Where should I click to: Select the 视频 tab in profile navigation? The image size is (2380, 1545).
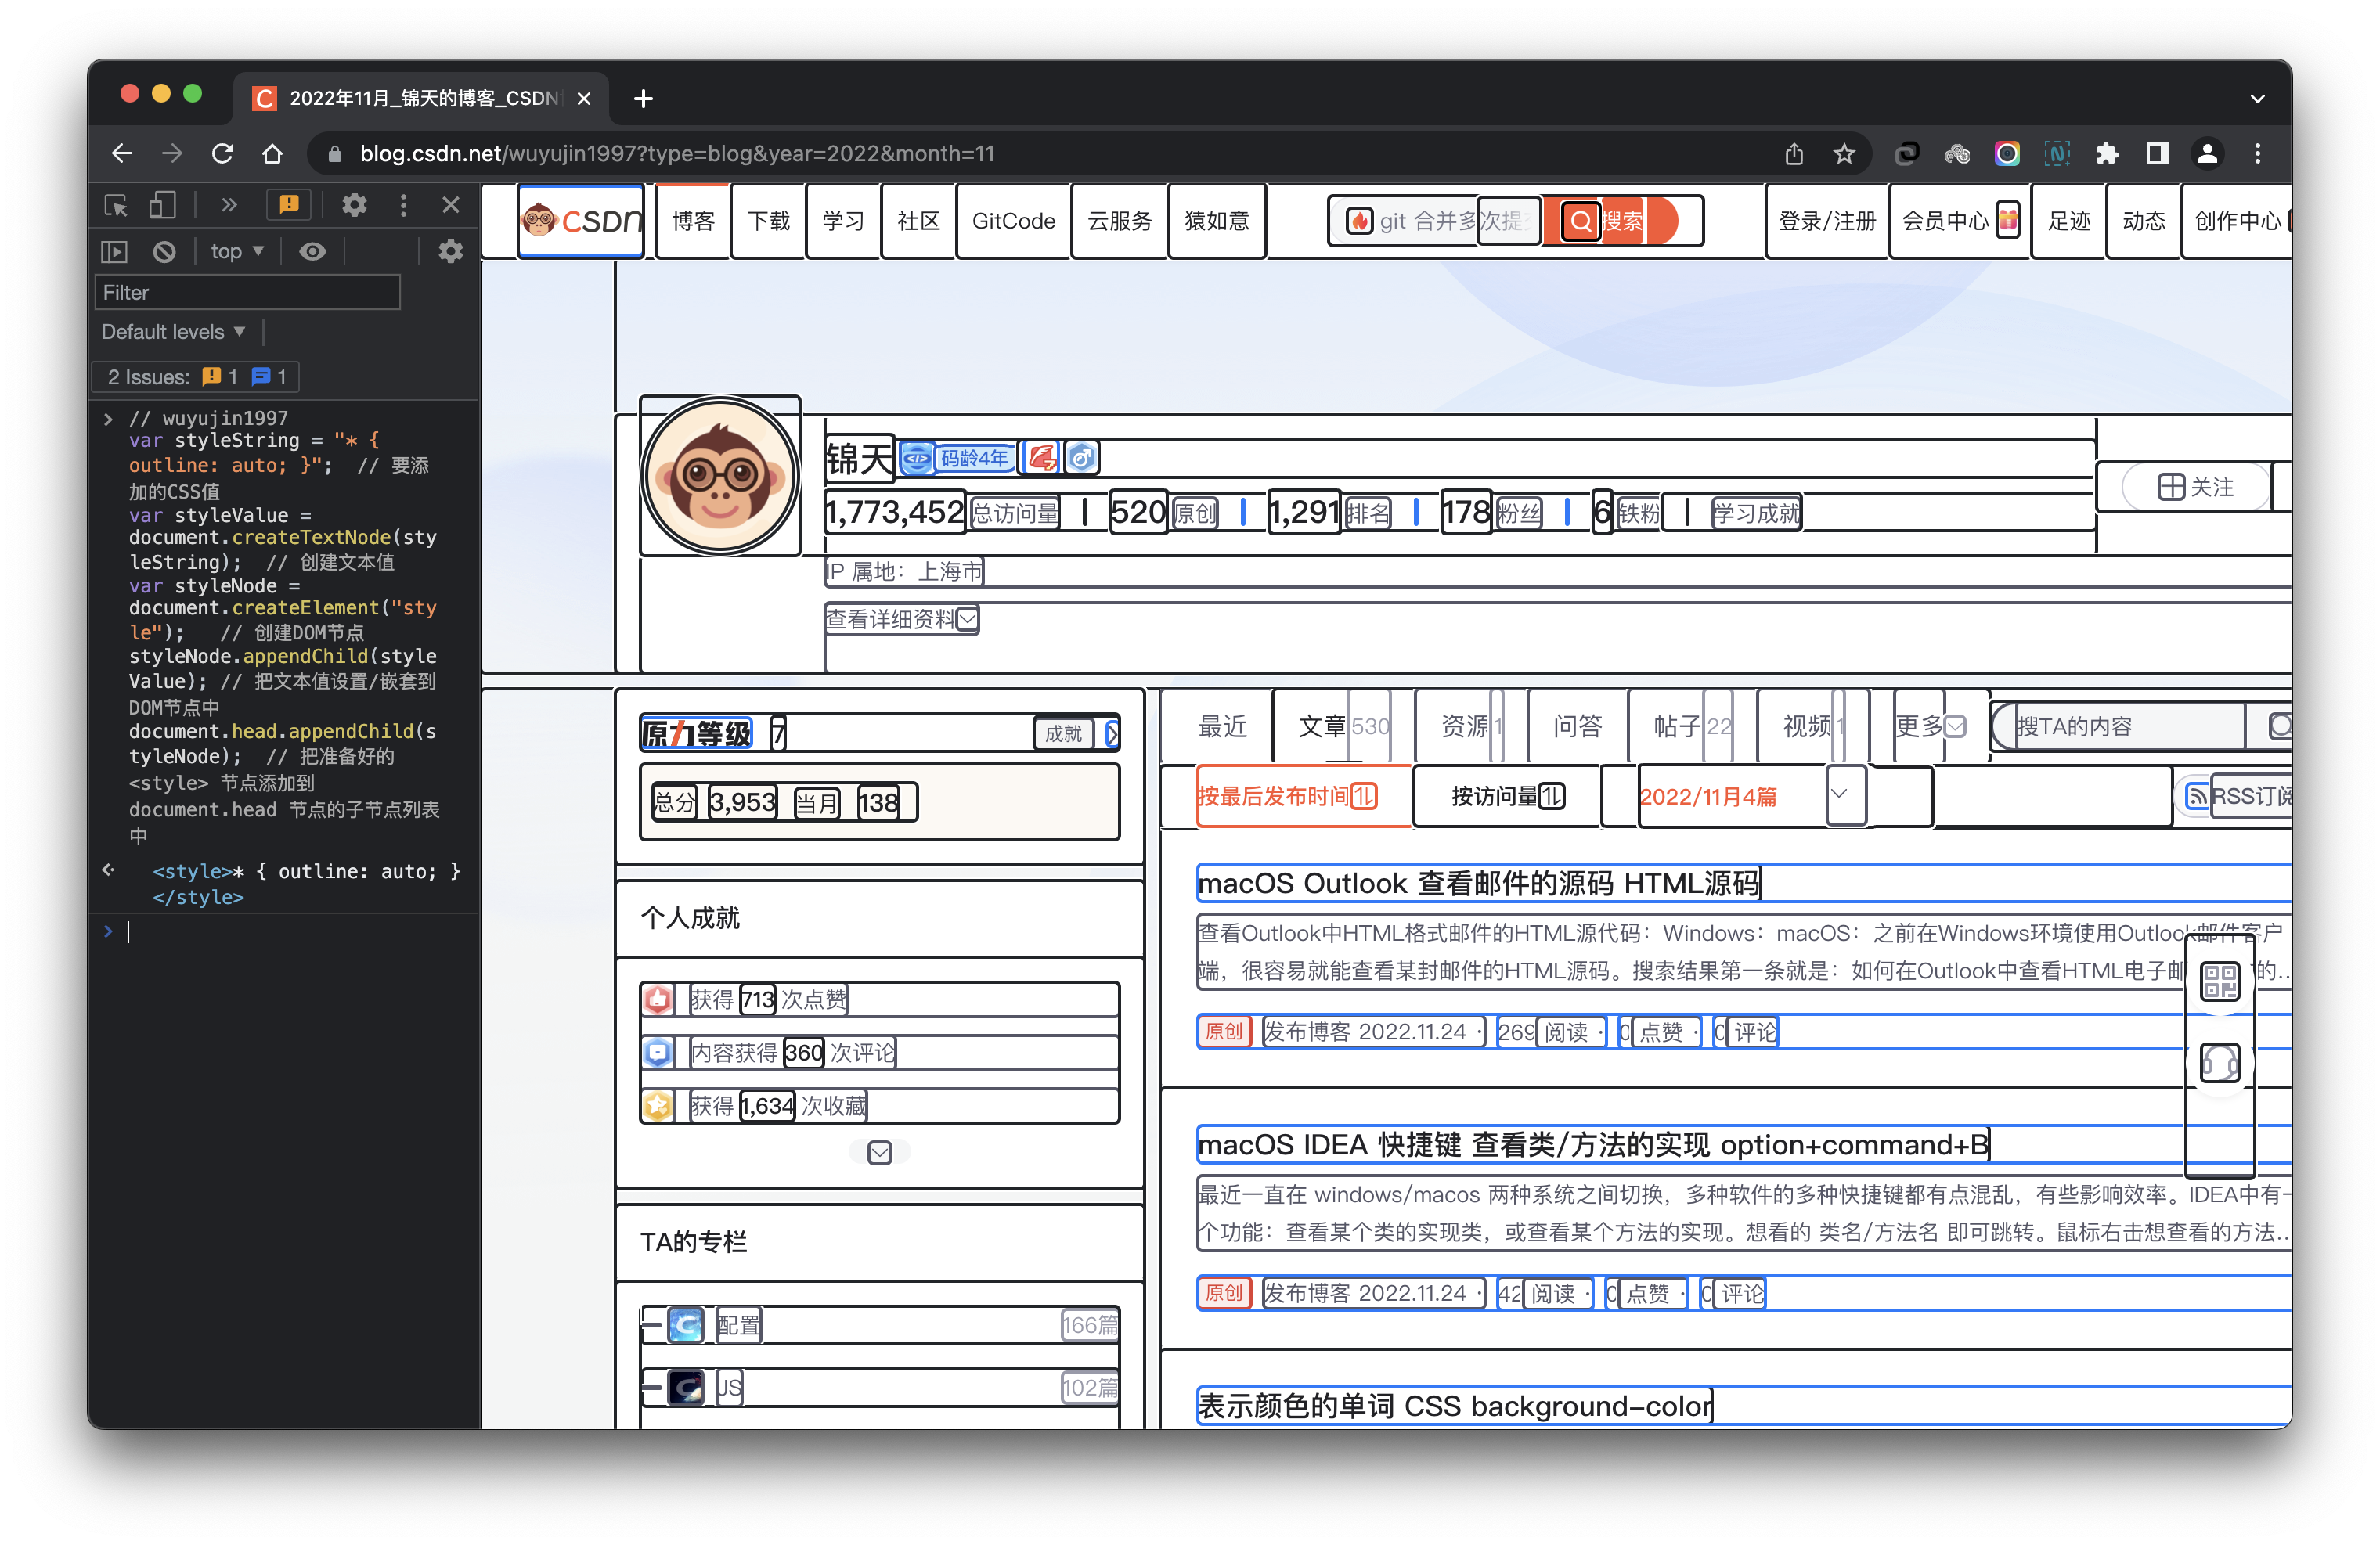click(1804, 726)
